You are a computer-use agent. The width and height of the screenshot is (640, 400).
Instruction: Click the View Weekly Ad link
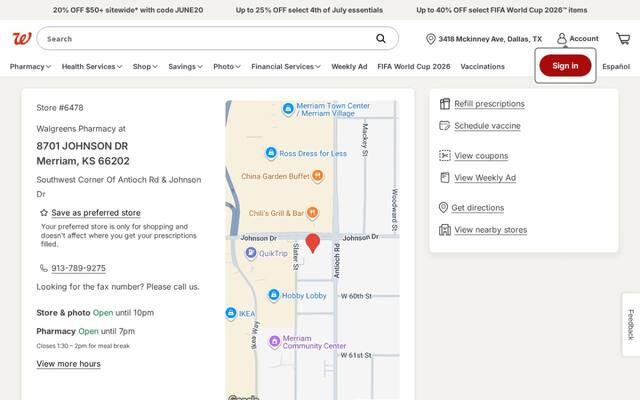click(x=485, y=178)
